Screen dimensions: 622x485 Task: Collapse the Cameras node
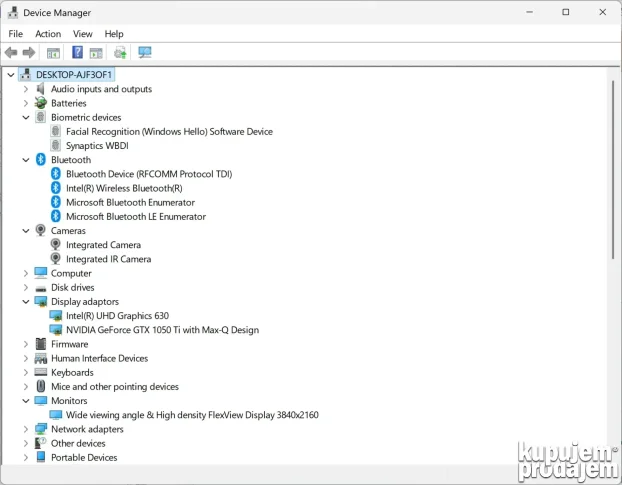[26, 230]
